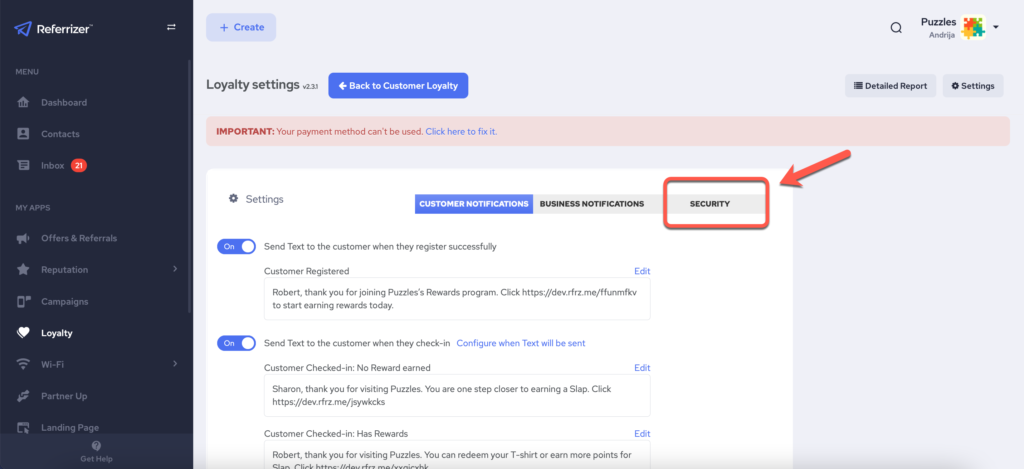Image resolution: width=1024 pixels, height=469 pixels.
Task: Open Contacts in the sidebar
Action: (60, 134)
